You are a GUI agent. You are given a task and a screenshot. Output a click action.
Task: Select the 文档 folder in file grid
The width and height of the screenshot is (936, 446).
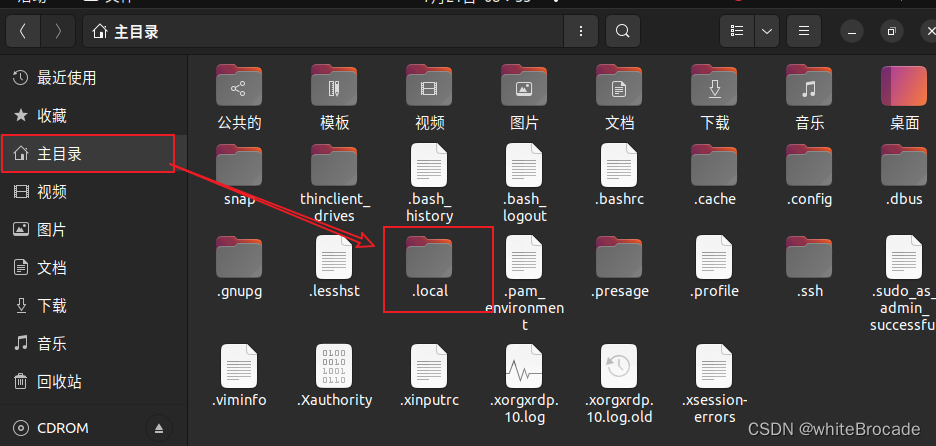click(x=619, y=85)
